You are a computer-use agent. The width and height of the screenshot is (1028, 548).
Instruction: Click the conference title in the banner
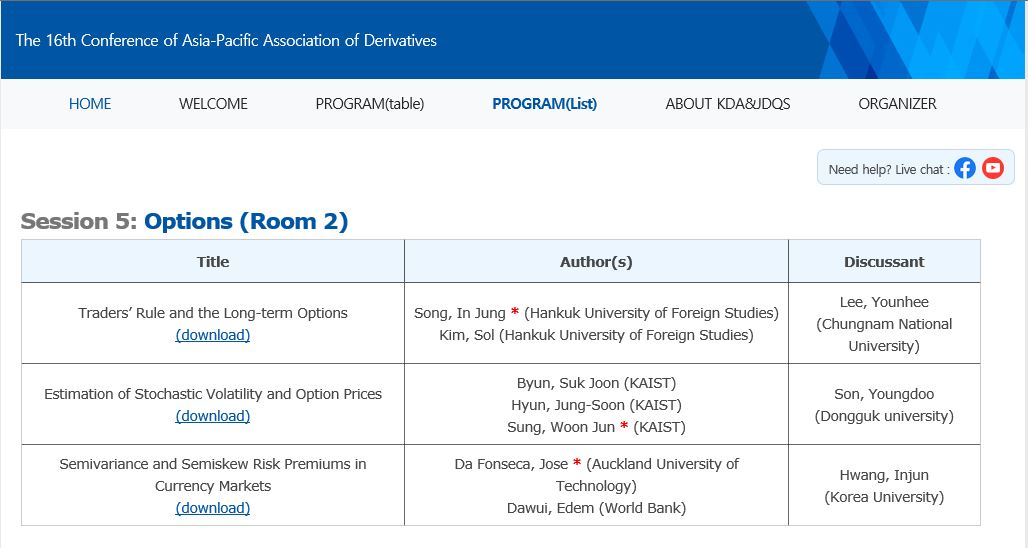pyautogui.click(x=226, y=40)
